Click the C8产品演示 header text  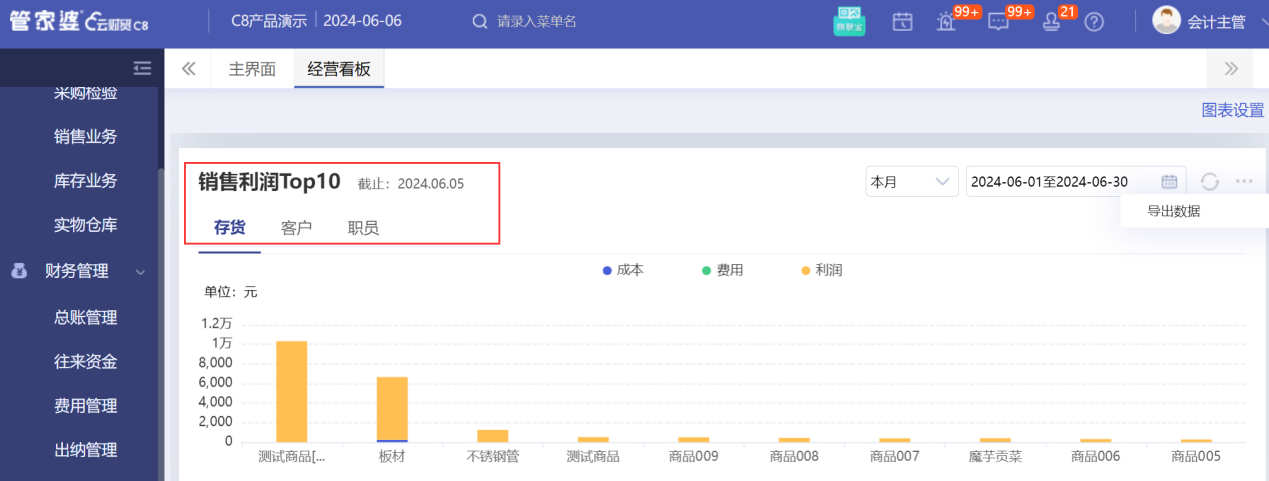(x=269, y=21)
